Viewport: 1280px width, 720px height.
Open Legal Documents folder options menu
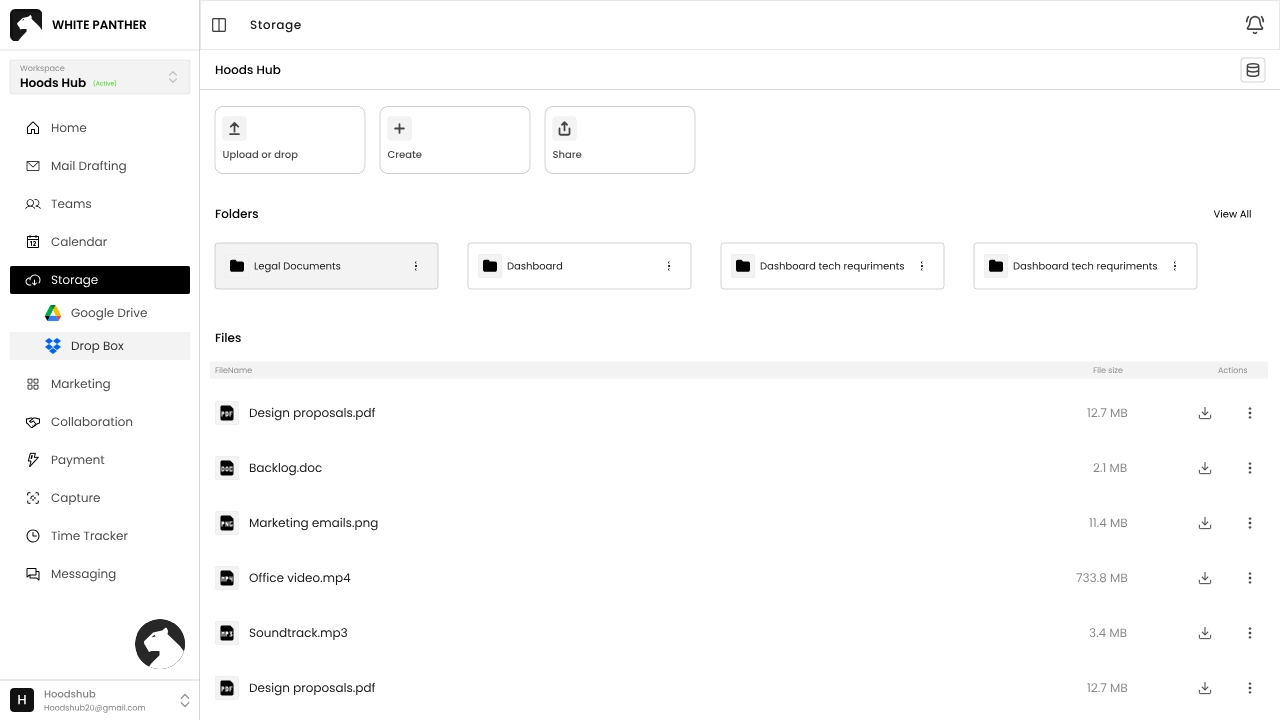[416, 266]
